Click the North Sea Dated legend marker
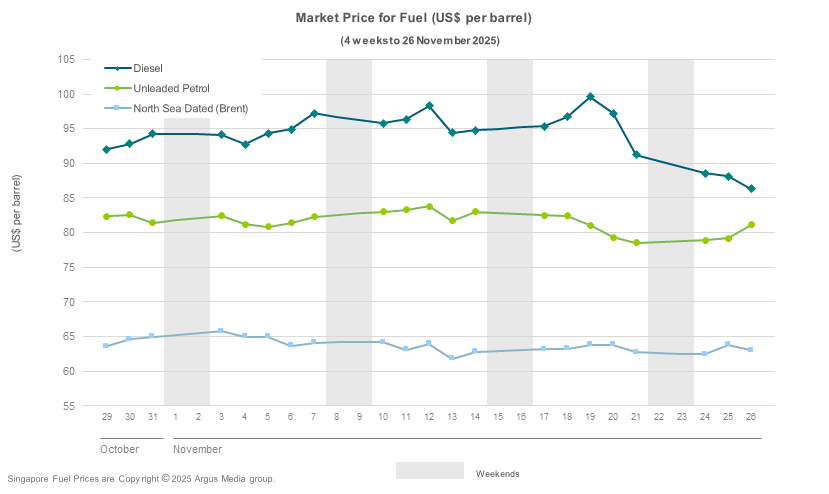 pos(117,108)
